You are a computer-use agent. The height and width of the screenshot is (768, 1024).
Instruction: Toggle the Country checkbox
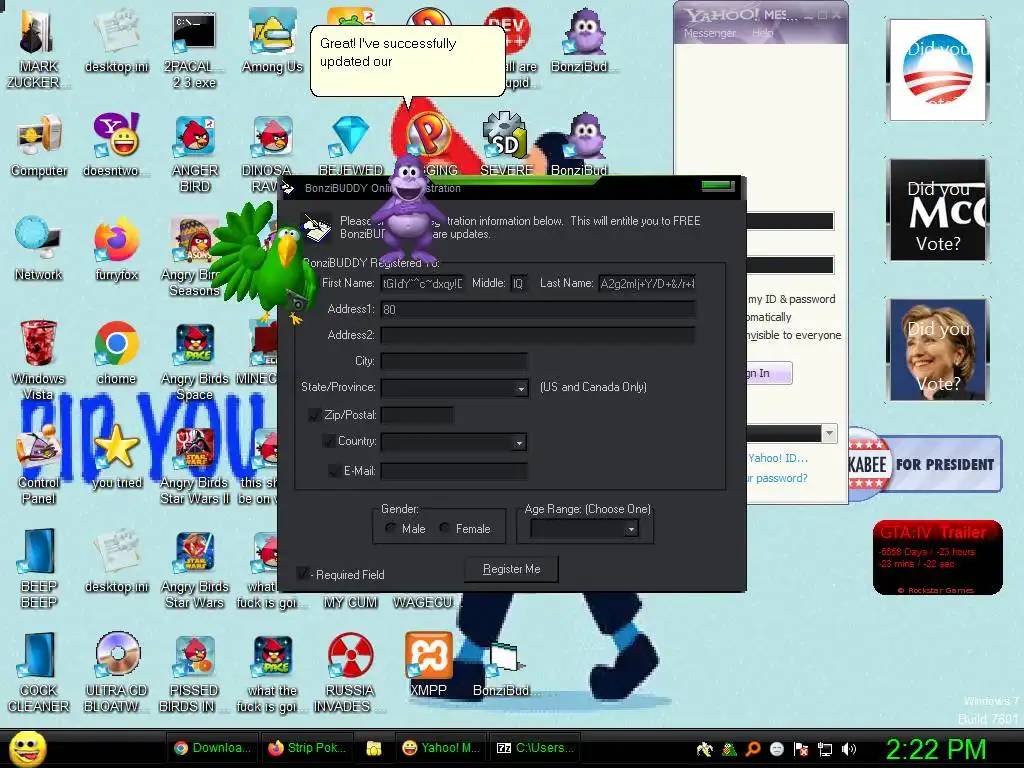pyautogui.click(x=328, y=441)
